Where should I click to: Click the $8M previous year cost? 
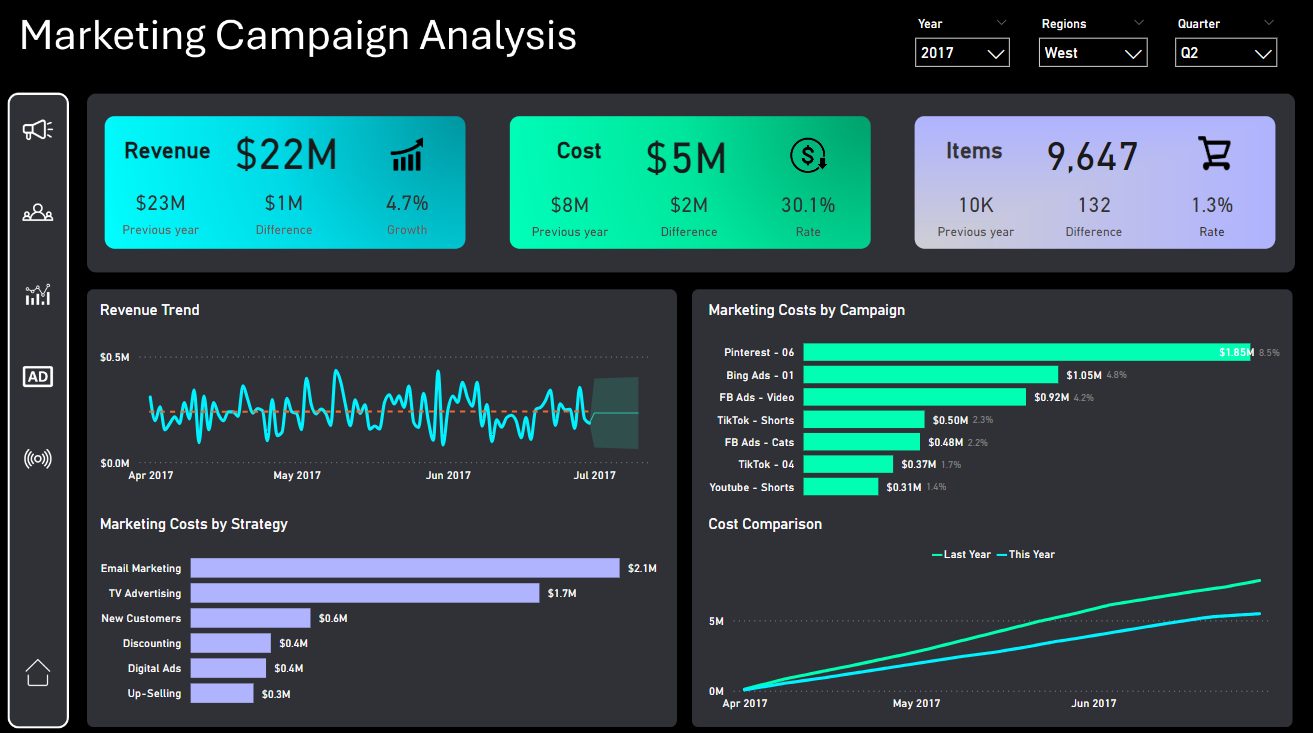pyautogui.click(x=570, y=205)
